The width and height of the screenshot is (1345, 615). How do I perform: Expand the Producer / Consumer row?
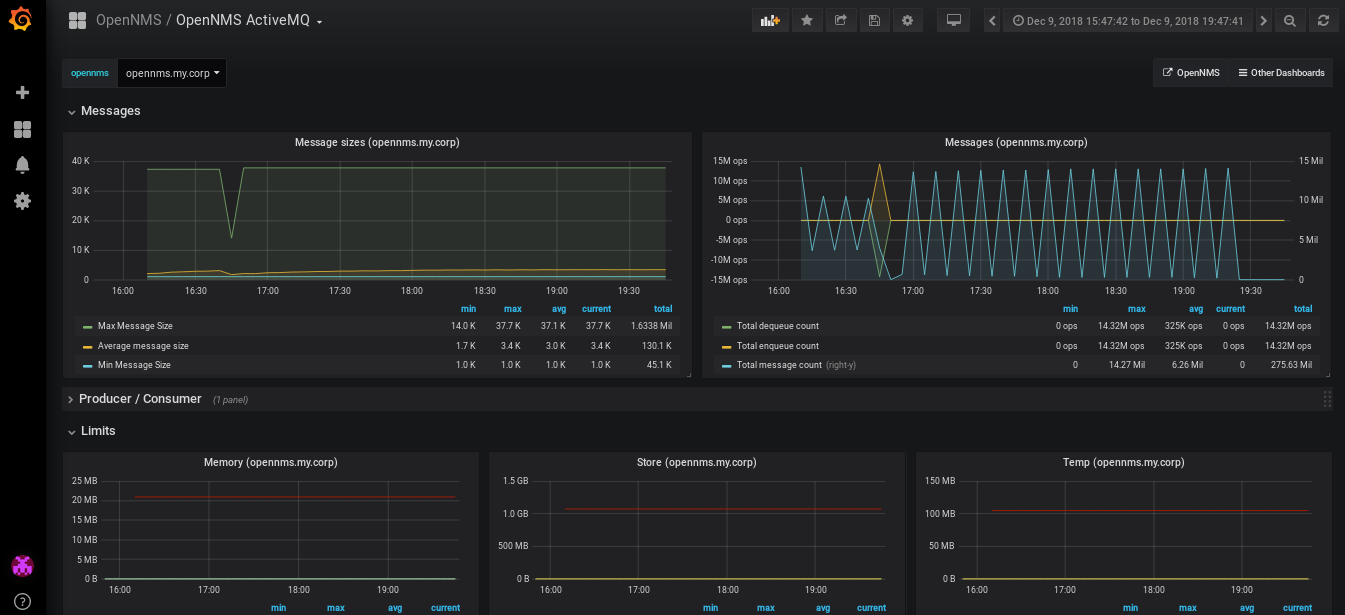140,399
